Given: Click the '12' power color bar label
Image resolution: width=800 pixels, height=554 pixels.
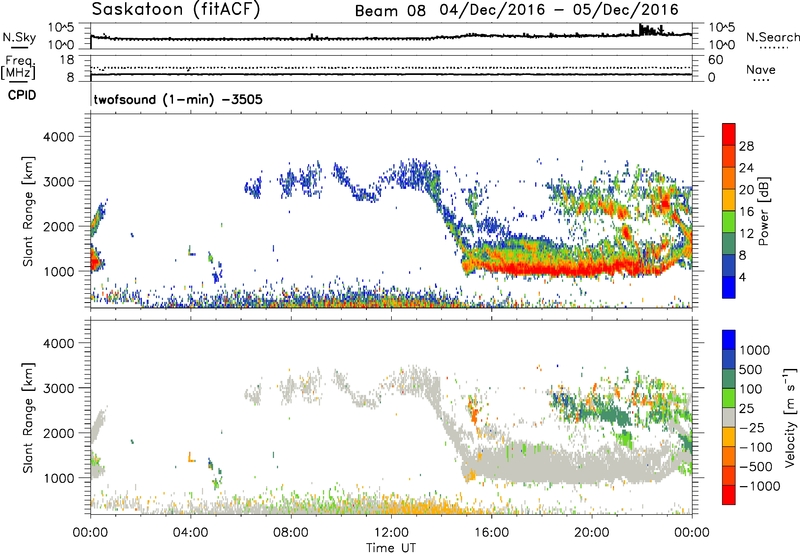Looking at the screenshot, I should [x=746, y=234].
